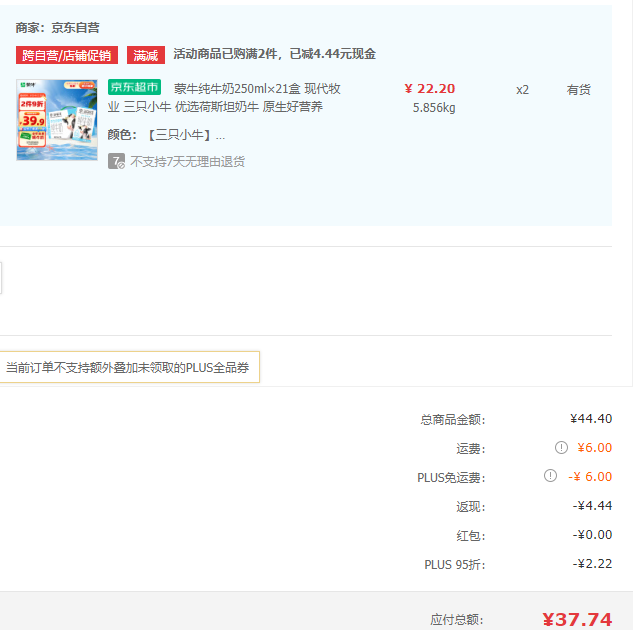Viewport: 638px width, 630px height.
Task: Click the 7-day no-return policy icon
Action: coord(116,162)
